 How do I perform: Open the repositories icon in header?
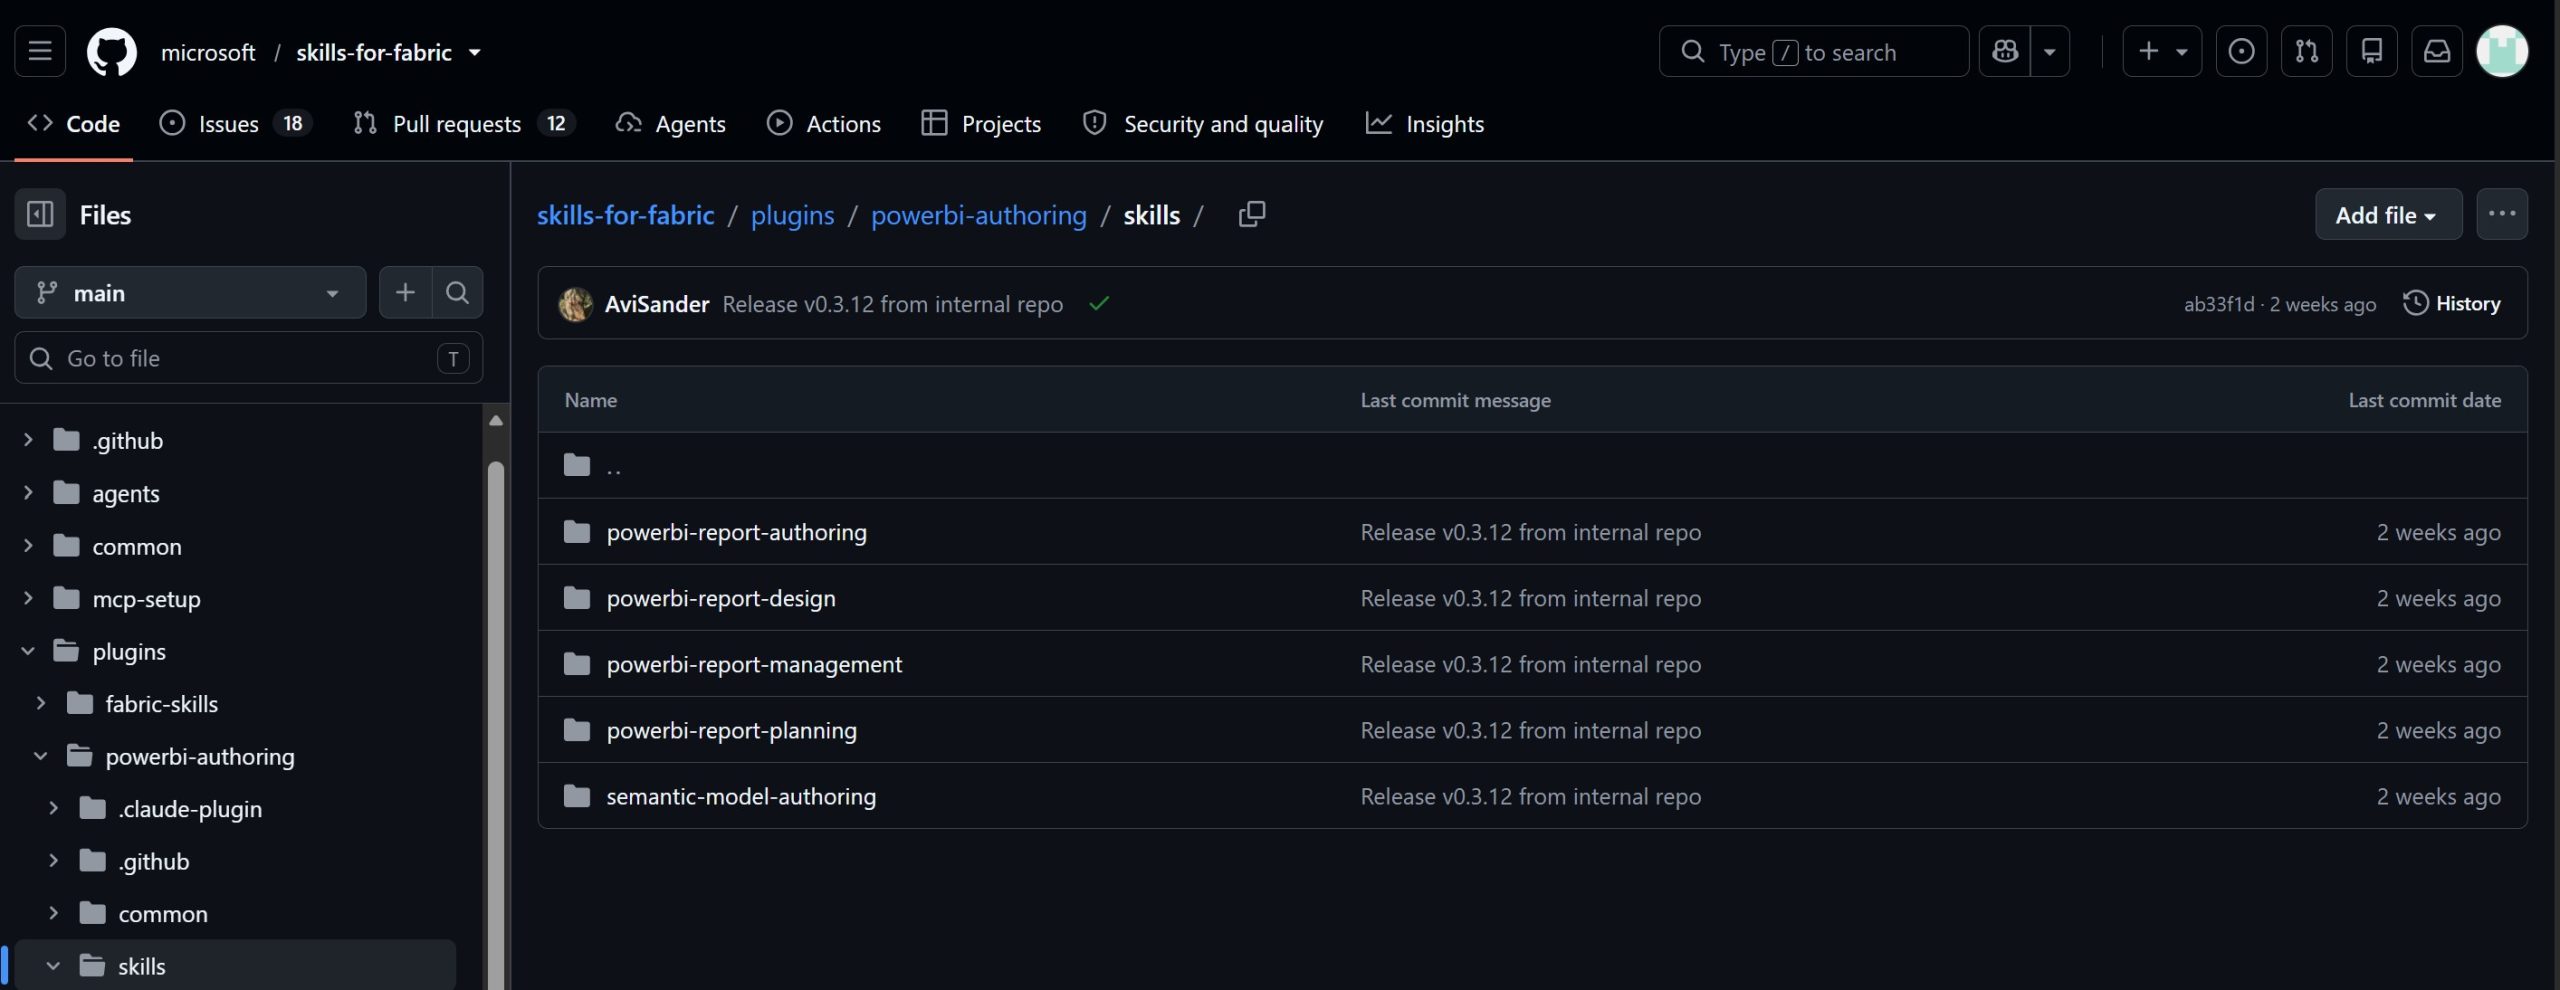2371,51
